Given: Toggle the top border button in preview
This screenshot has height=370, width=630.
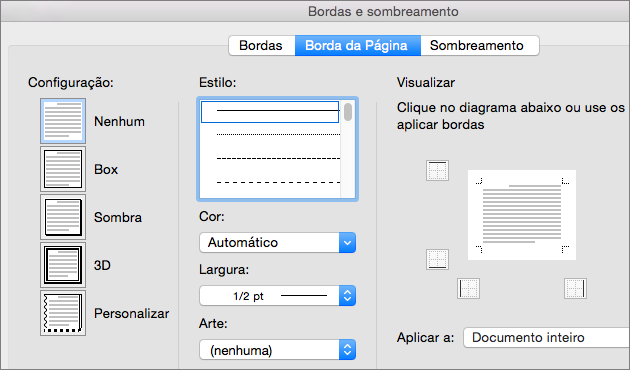Looking at the screenshot, I should [x=437, y=171].
